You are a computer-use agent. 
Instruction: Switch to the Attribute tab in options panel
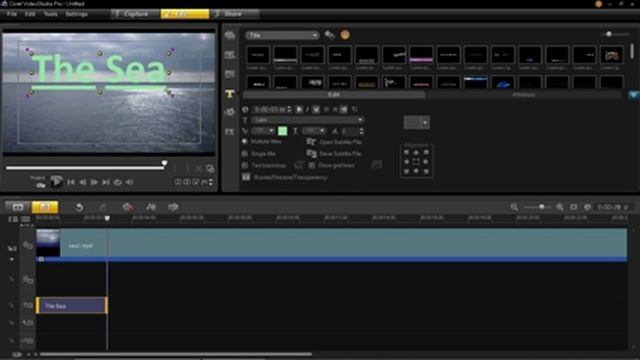[523, 95]
